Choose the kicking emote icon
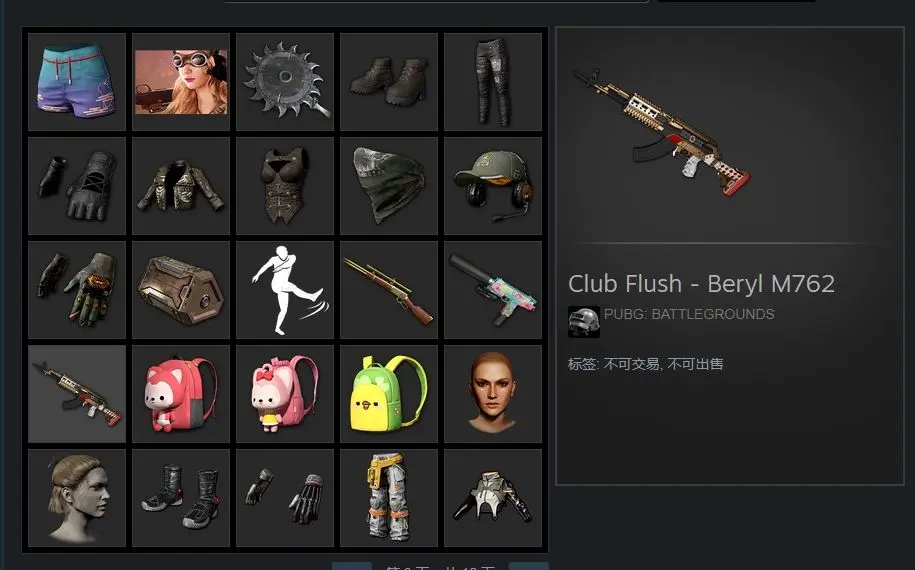Screen dimensions: 915x570 [x=285, y=290]
